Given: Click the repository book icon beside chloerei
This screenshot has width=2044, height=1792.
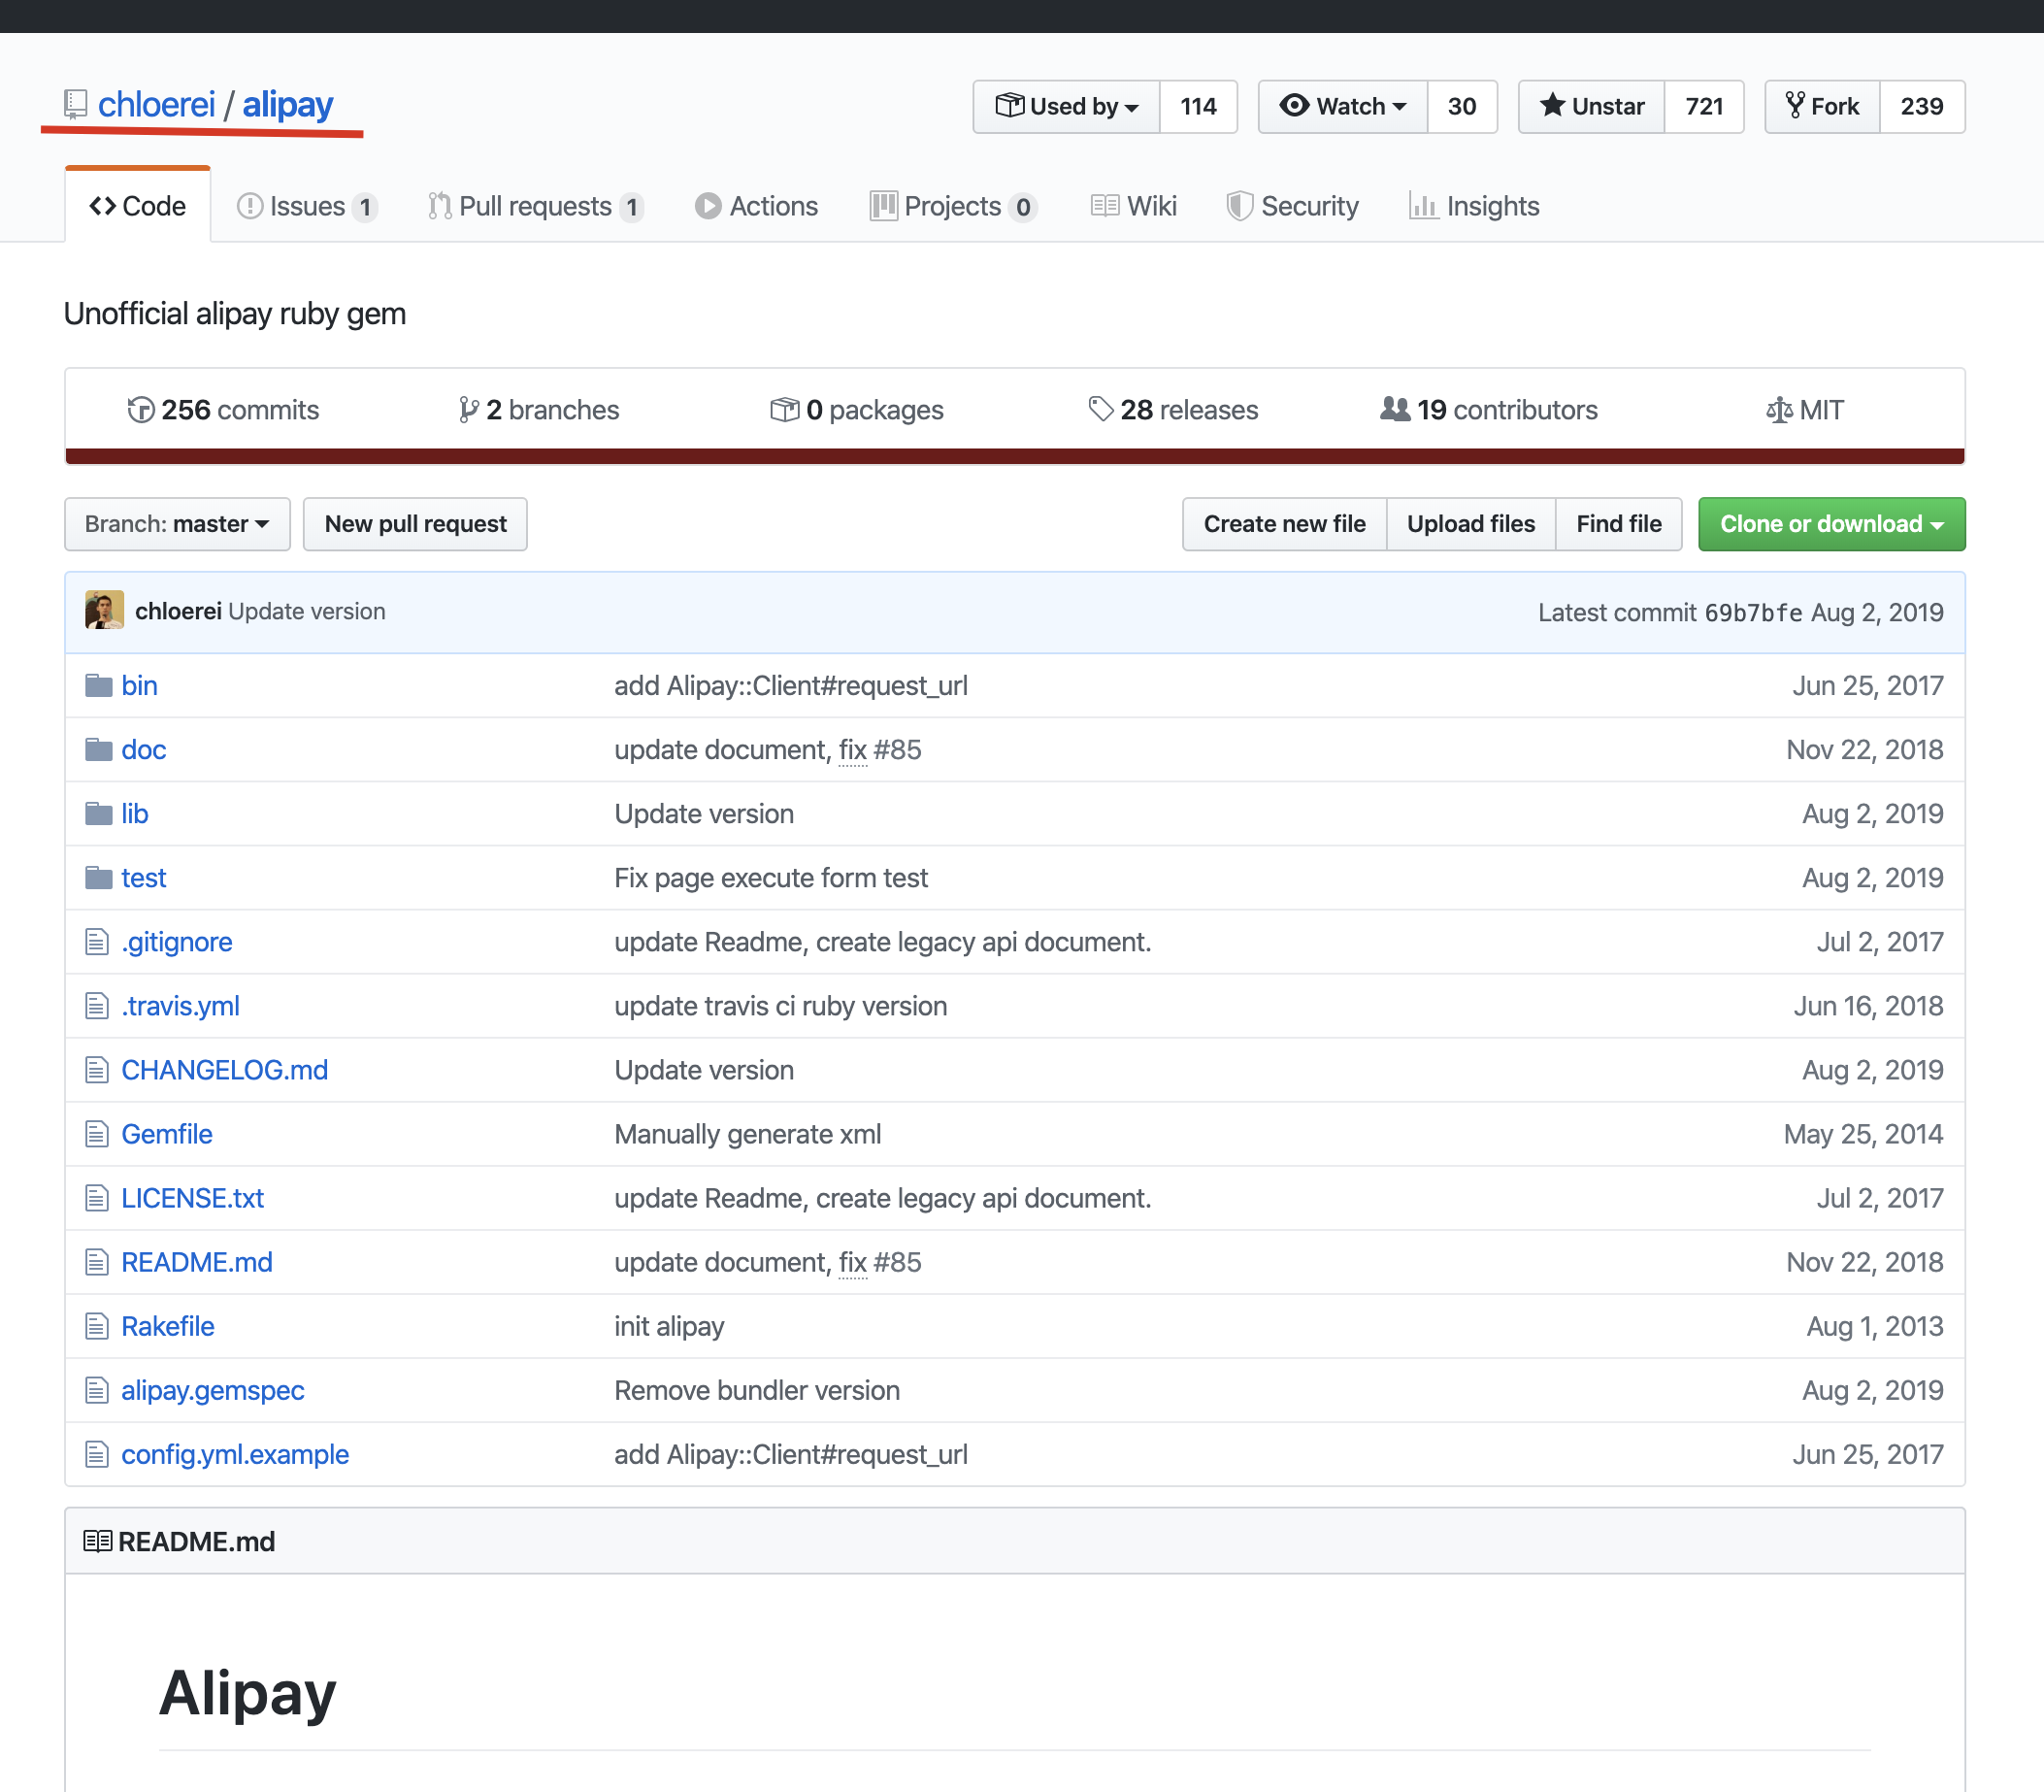Looking at the screenshot, I should tap(75, 104).
